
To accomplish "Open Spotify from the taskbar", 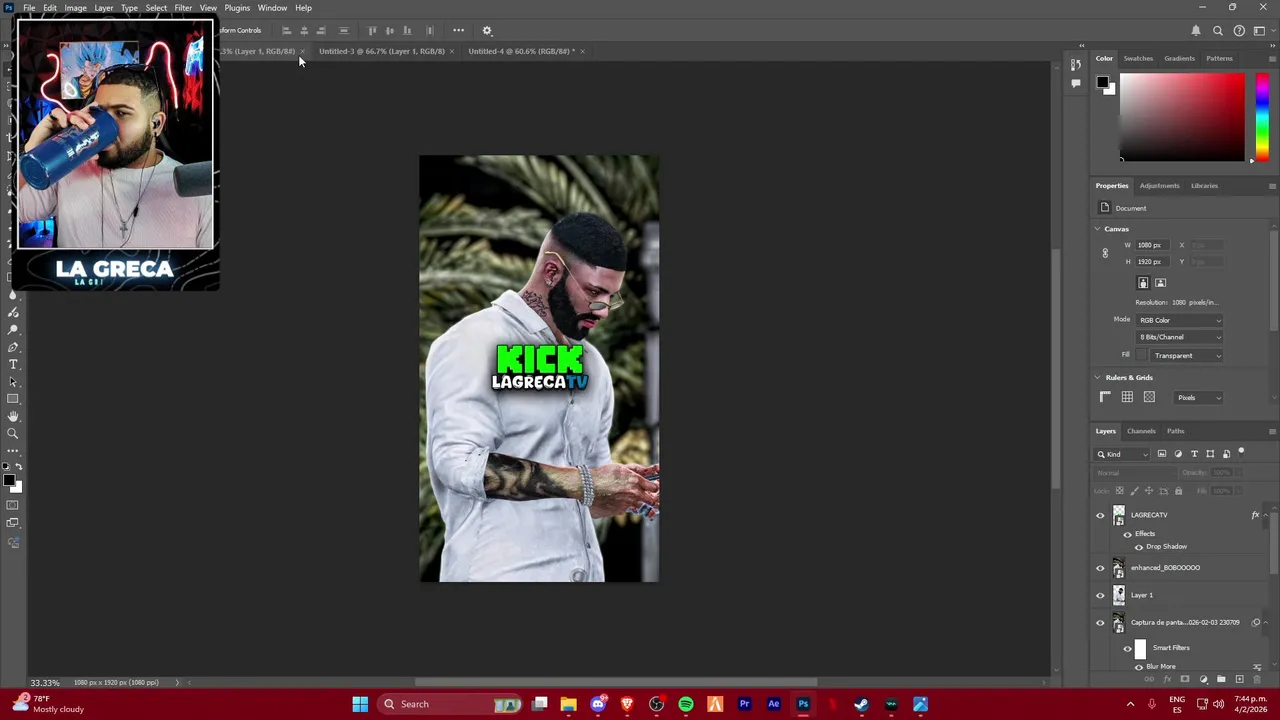I will pyautogui.click(x=686, y=704).
